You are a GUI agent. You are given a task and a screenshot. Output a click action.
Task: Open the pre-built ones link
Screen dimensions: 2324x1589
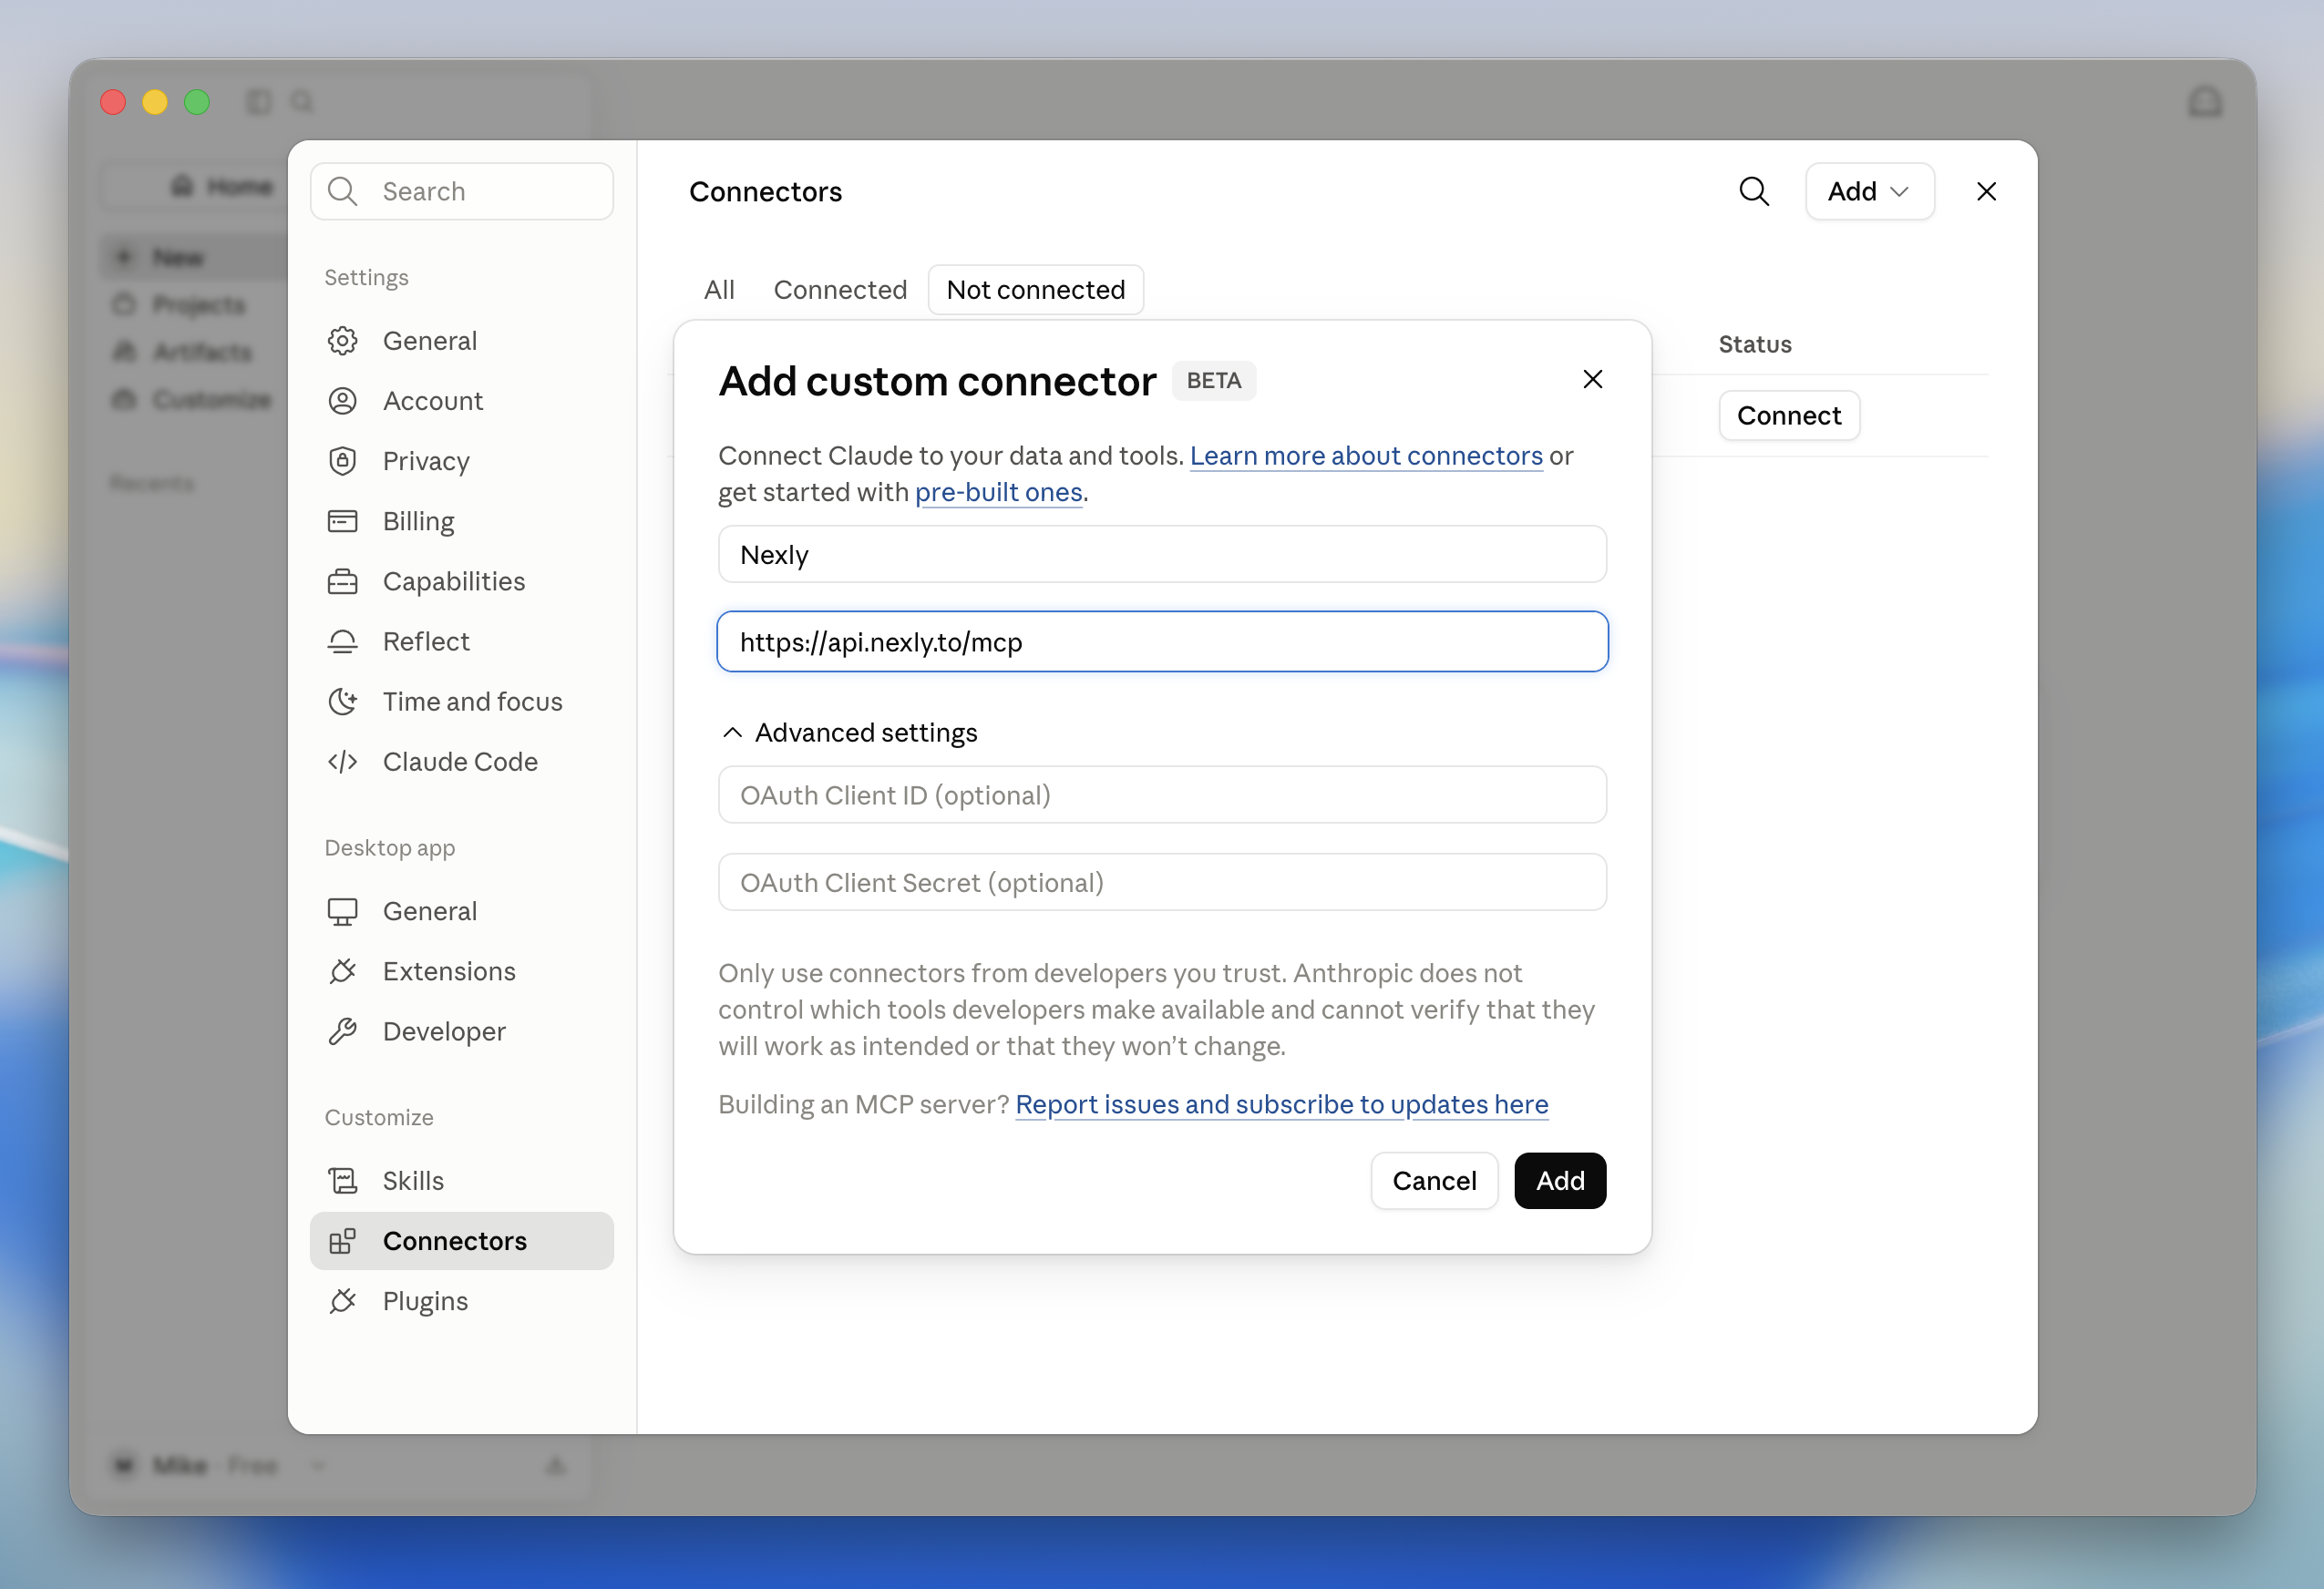pyautogui.click(x=998, y=492)
